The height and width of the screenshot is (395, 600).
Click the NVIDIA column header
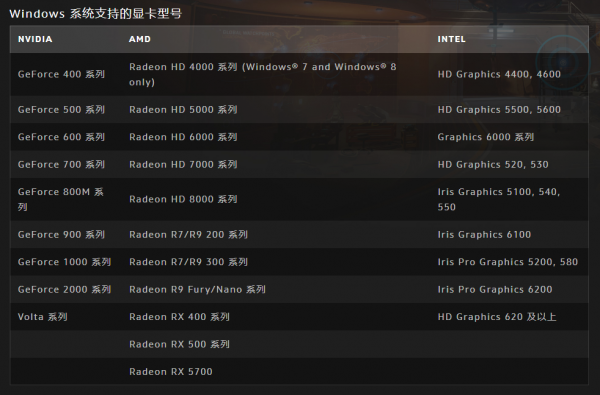tap(35, 39)
